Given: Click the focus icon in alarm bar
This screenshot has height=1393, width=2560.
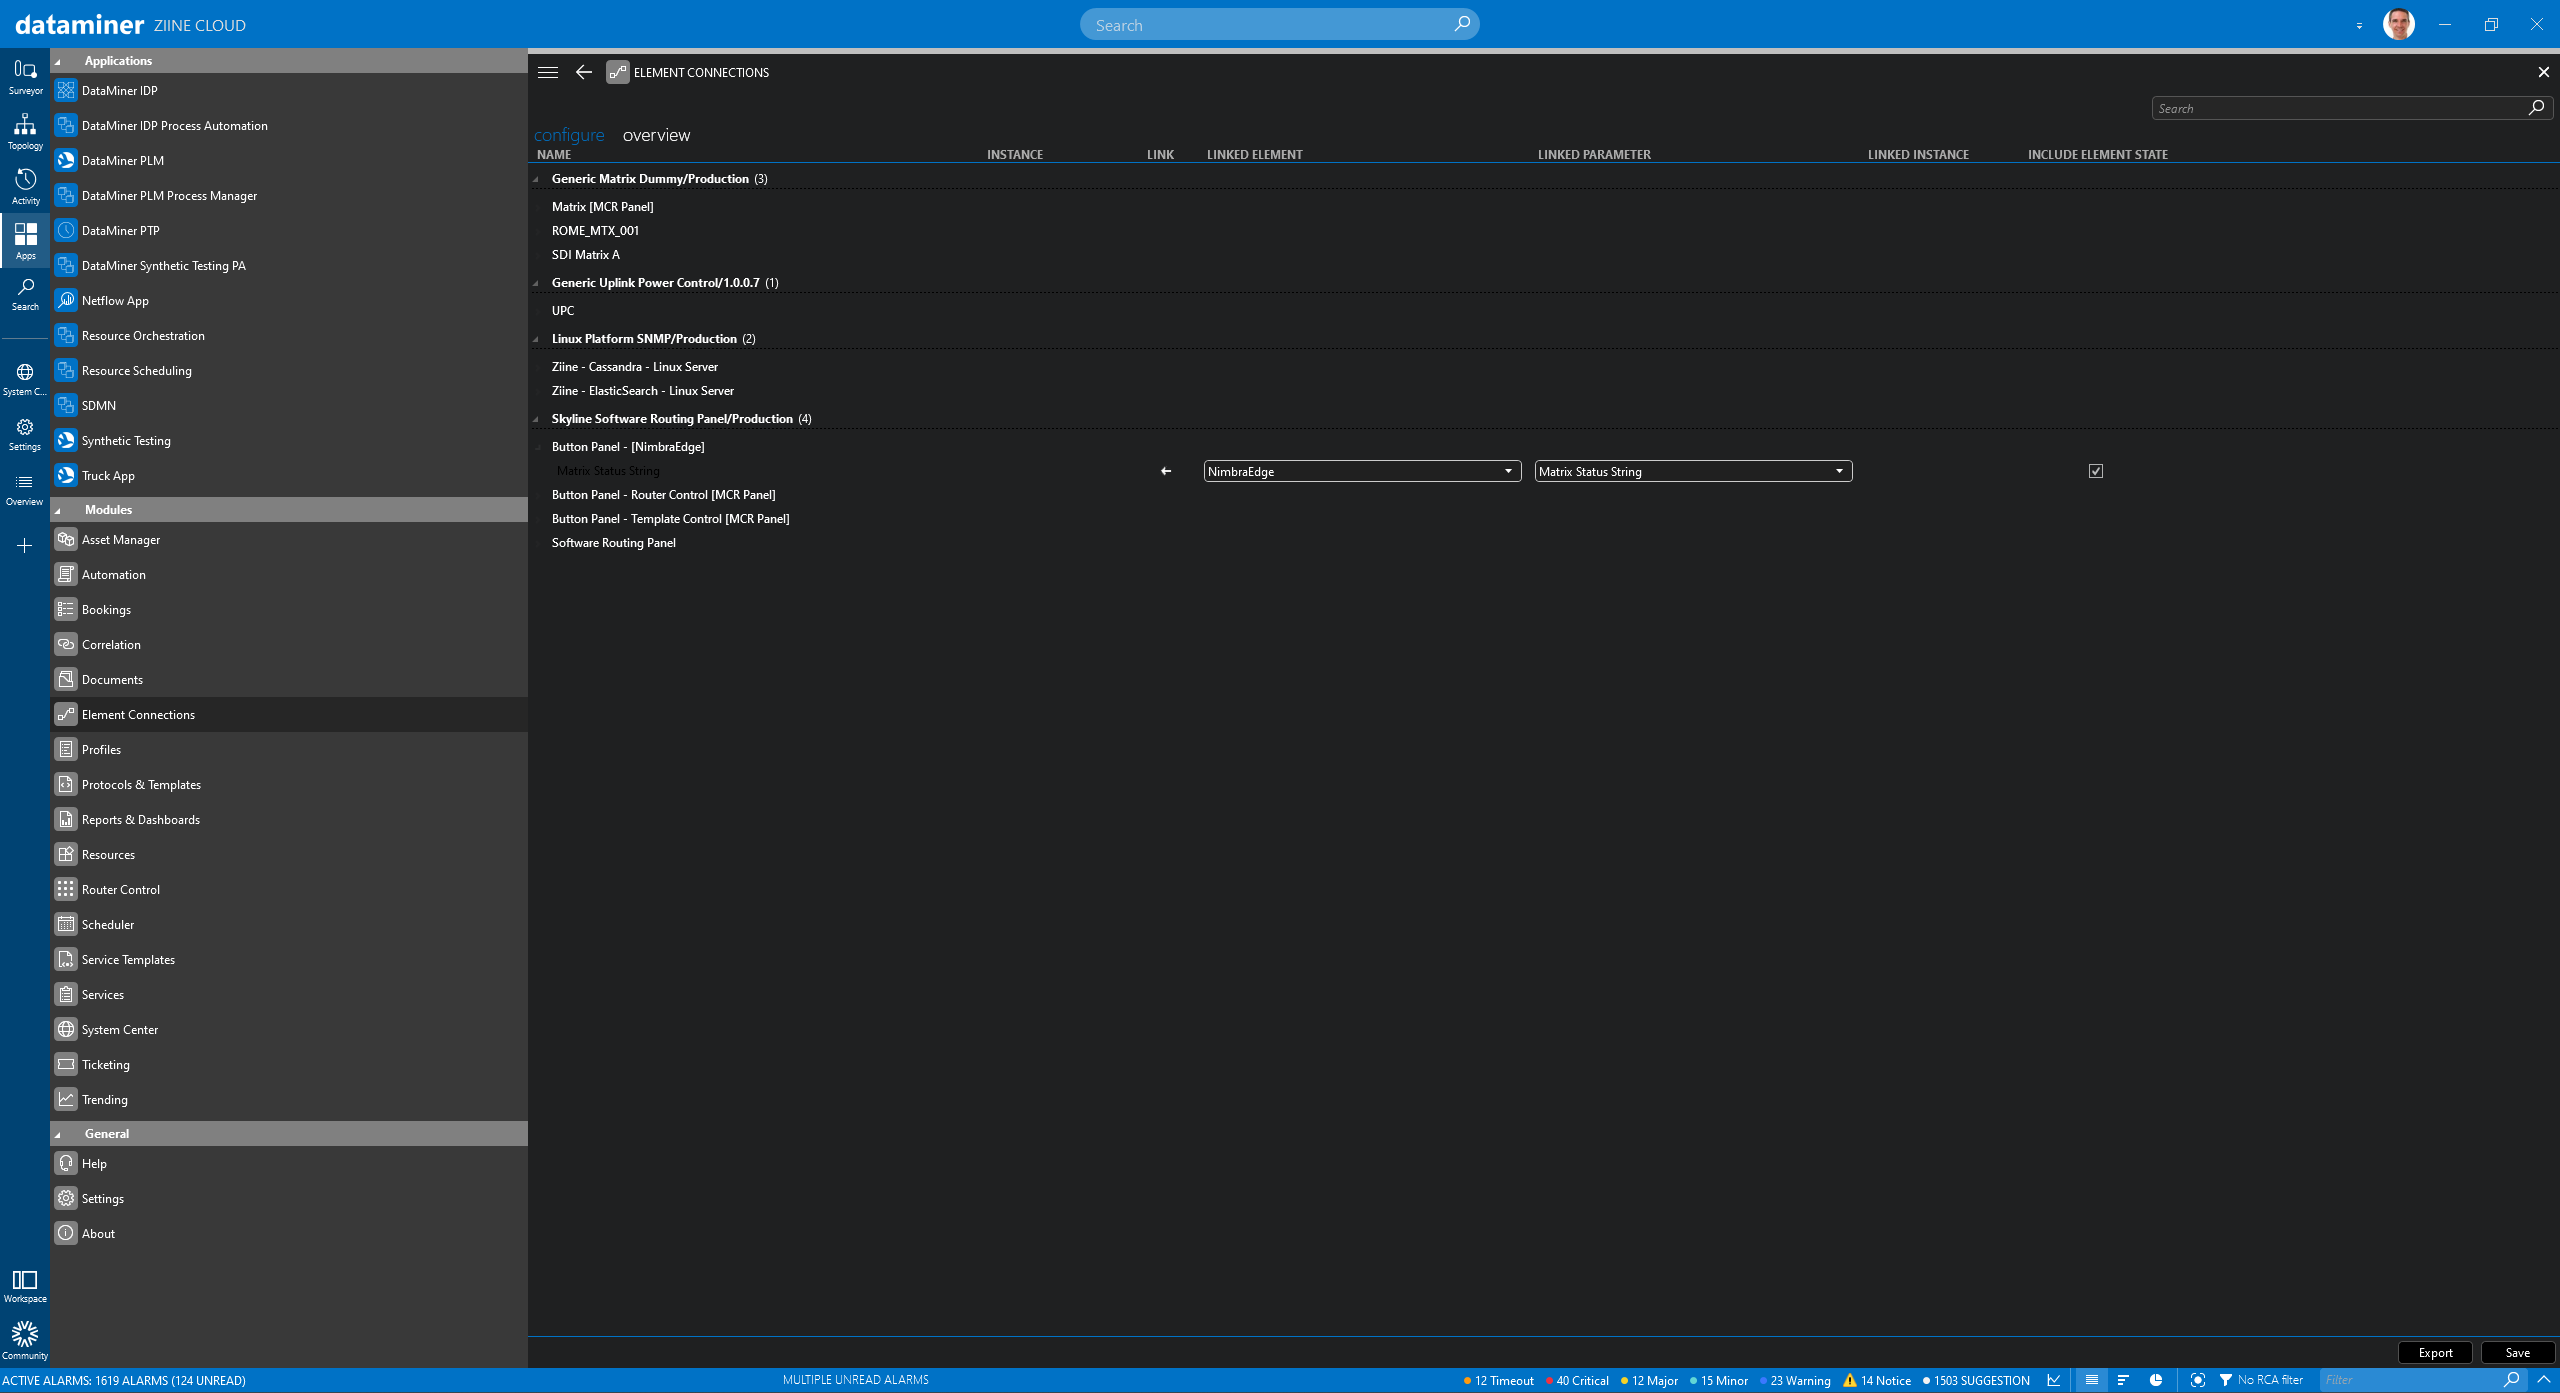Looking at the screenshot, I should 2197,1380.
